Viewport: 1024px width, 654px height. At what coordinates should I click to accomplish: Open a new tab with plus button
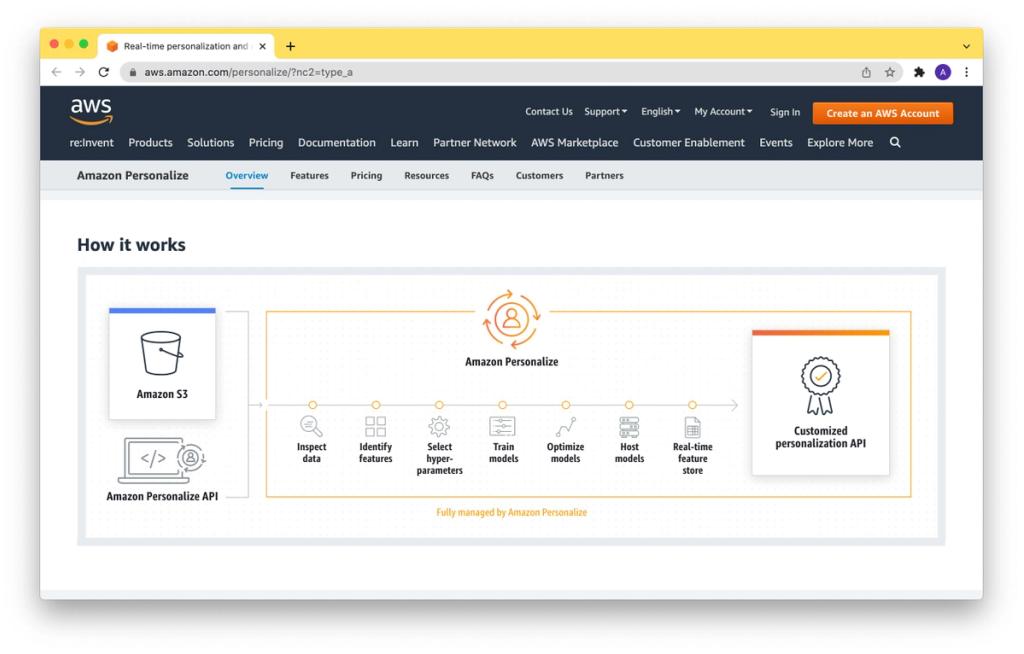click(x=291, y=46)
